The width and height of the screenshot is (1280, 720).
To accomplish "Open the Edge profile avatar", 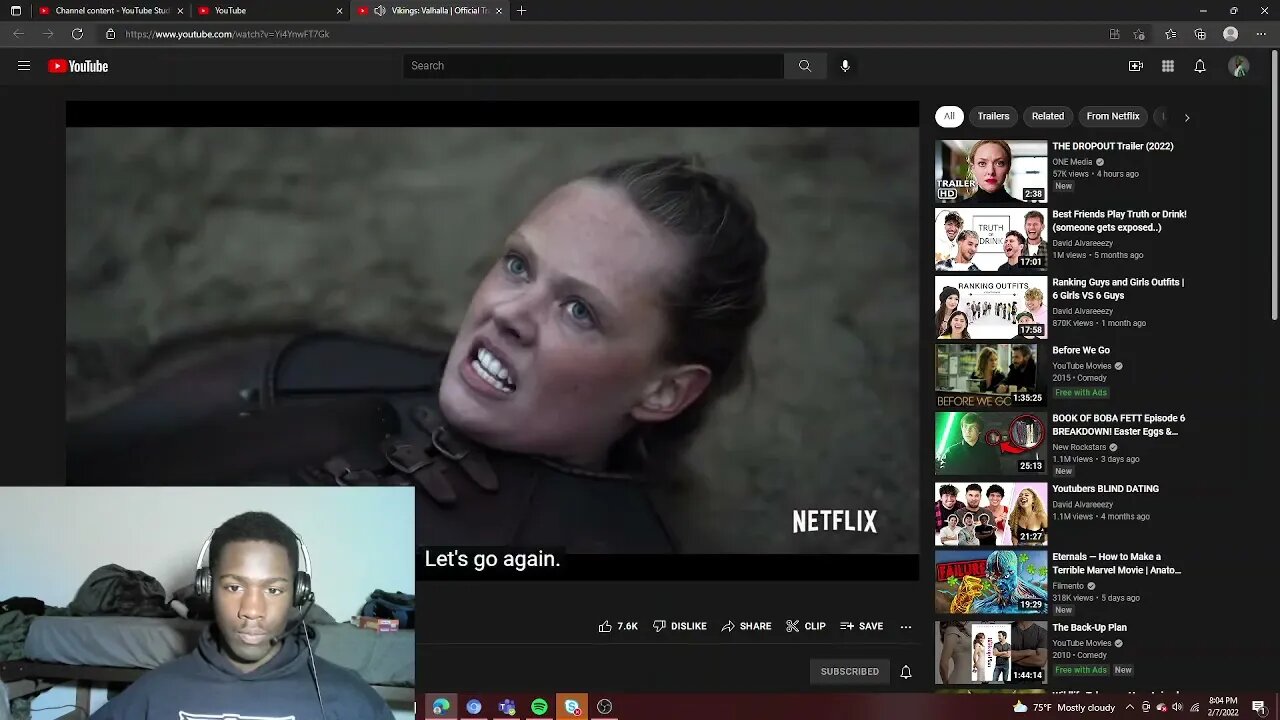I will [x=1231, y=34].
